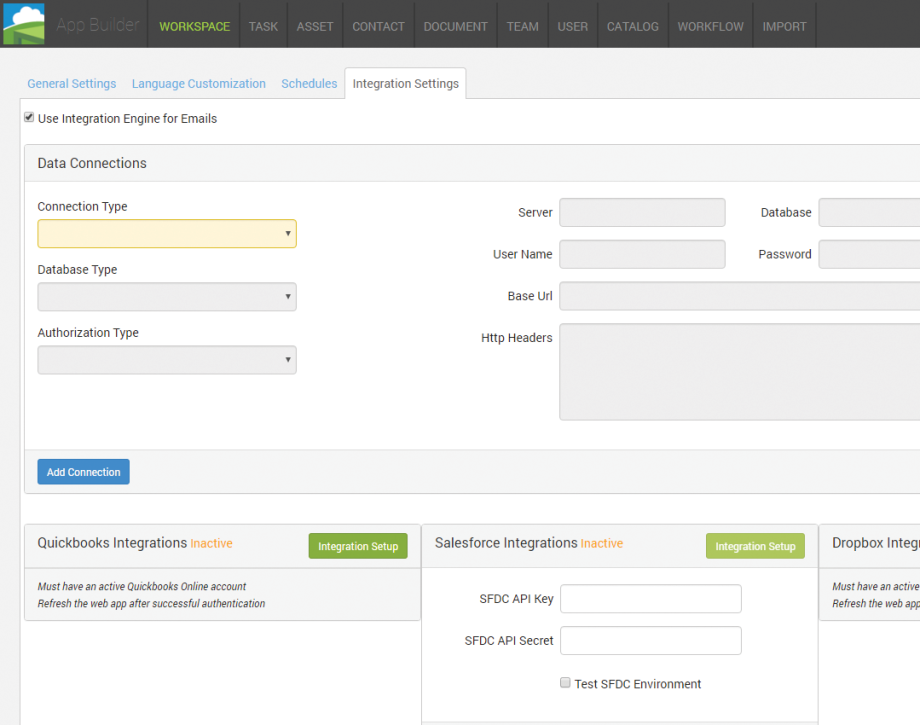920x725 pixels.
Task: Click the Add Connection button
Action: tap(83, 471)
